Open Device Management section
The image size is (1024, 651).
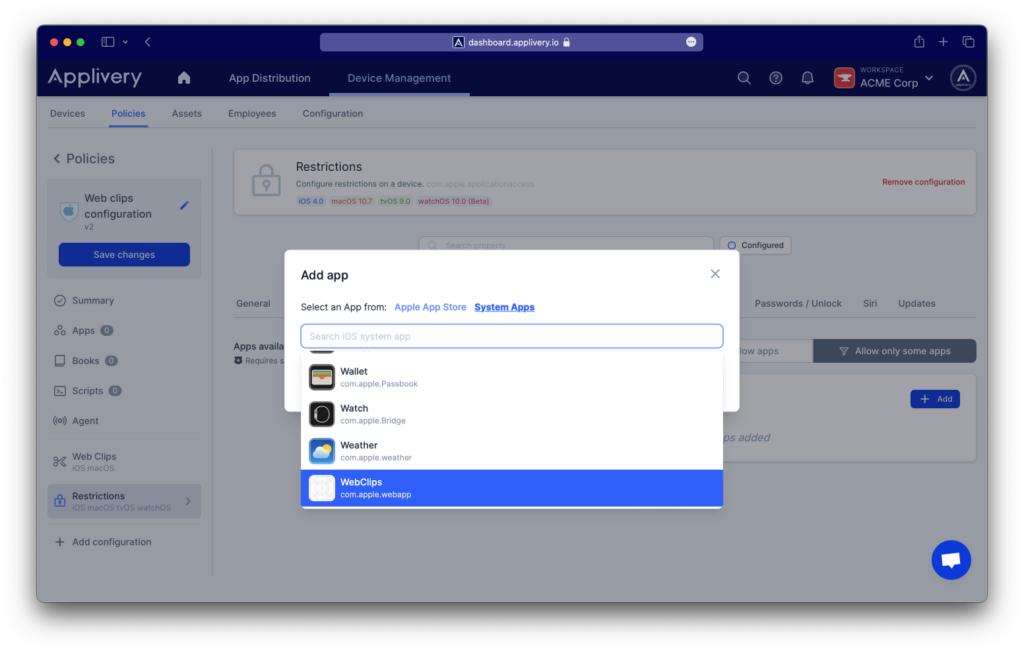pyautogui.click(x=399, y=78)
